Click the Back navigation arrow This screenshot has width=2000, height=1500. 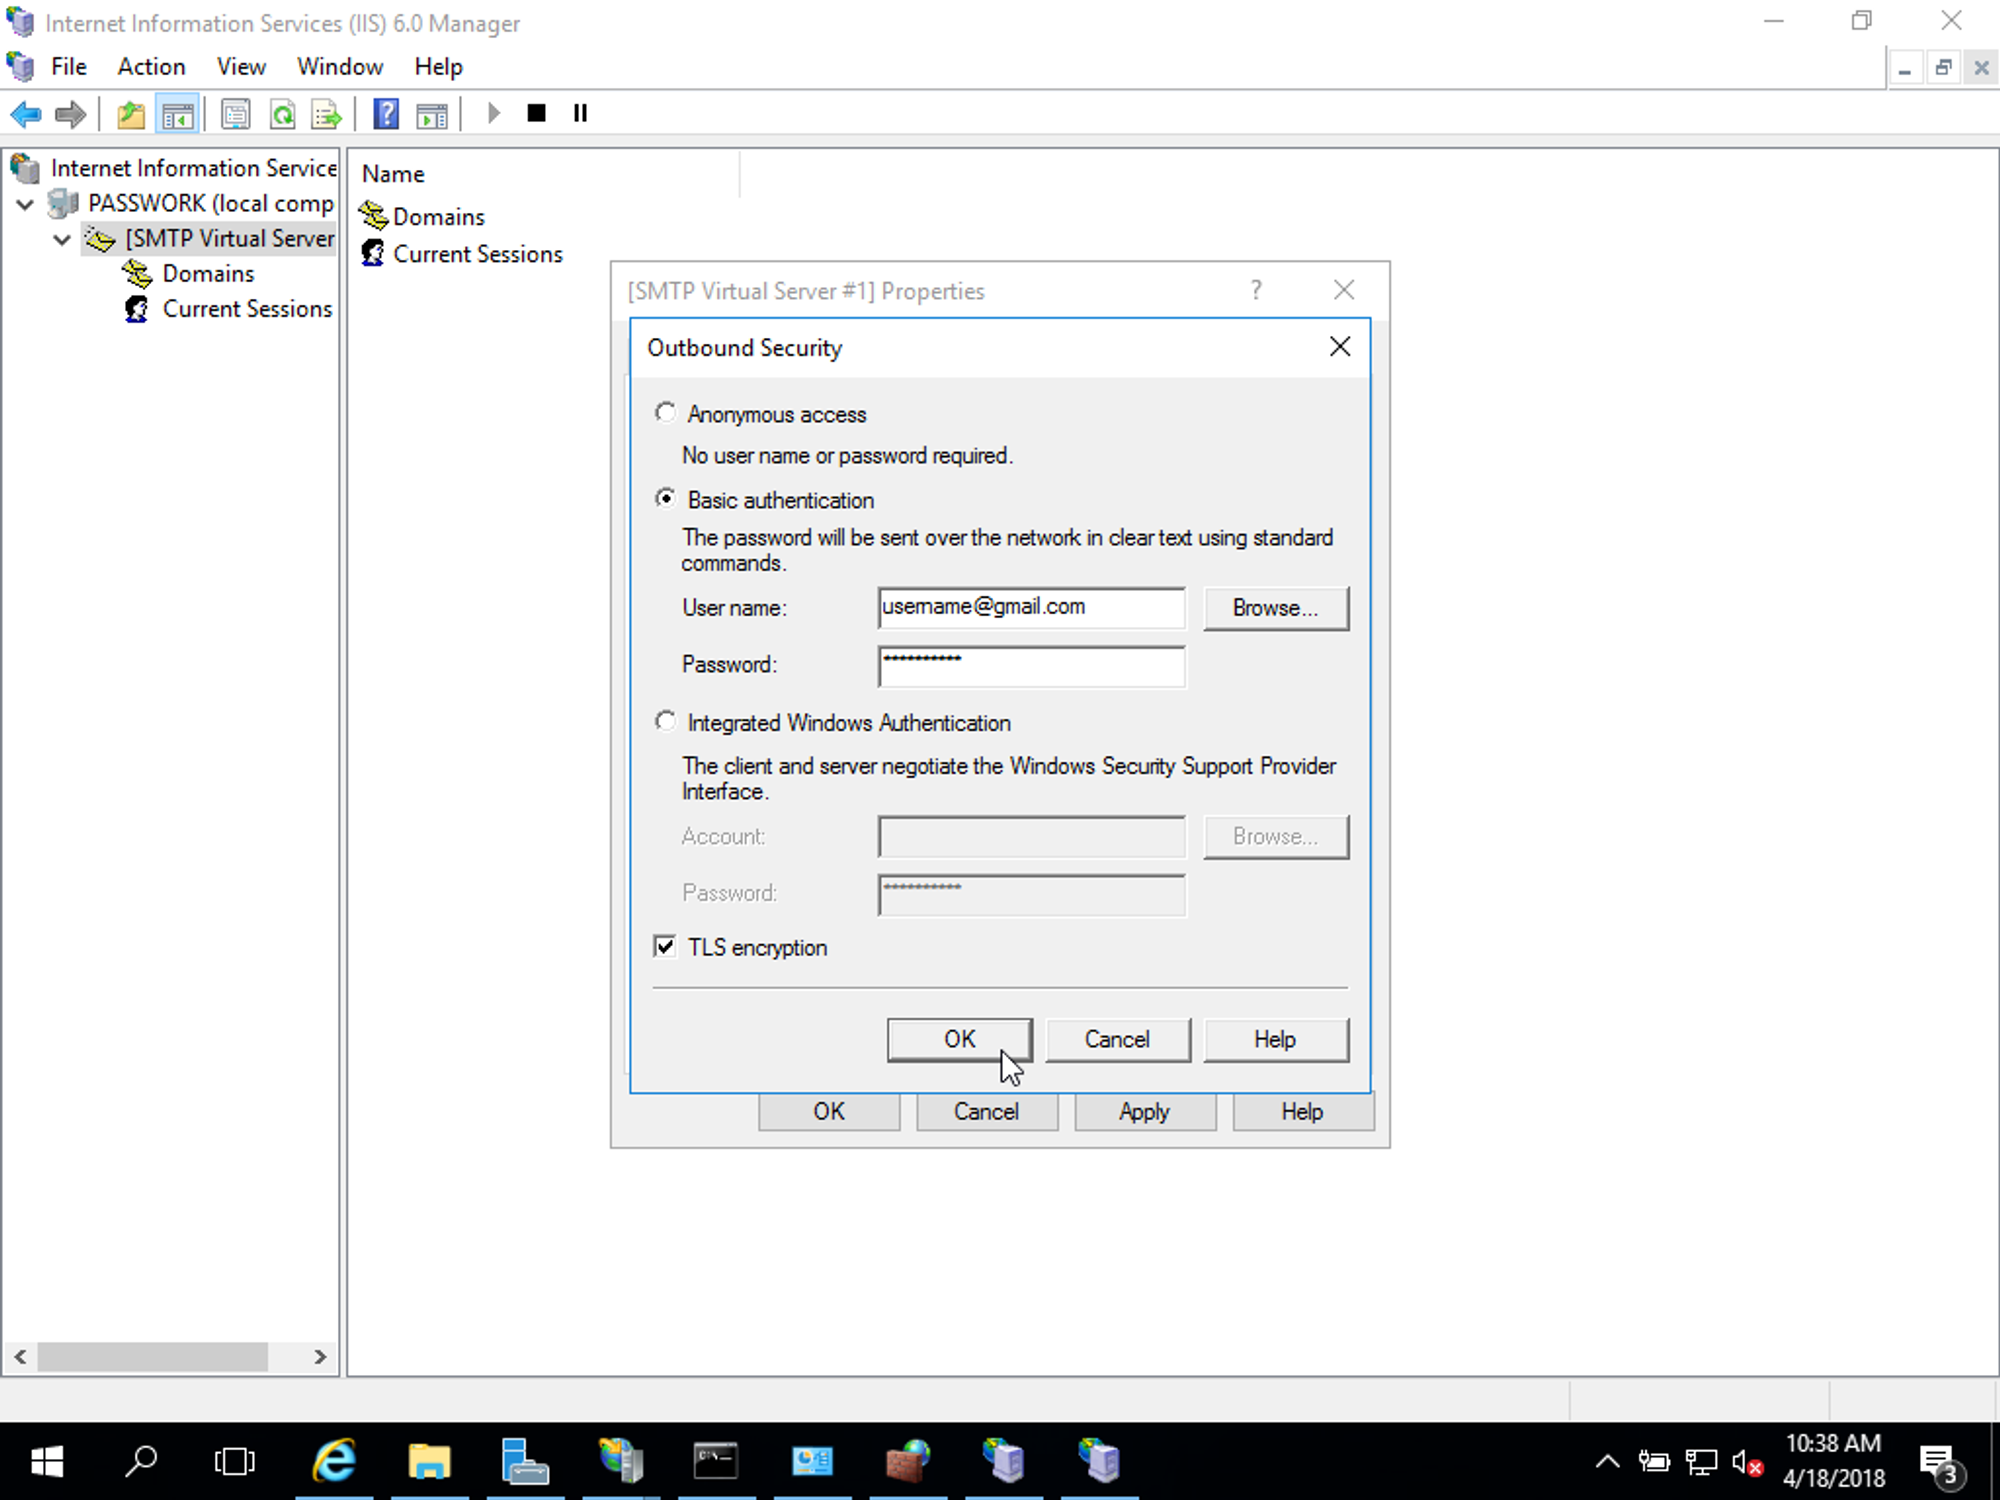pos(26,113)
